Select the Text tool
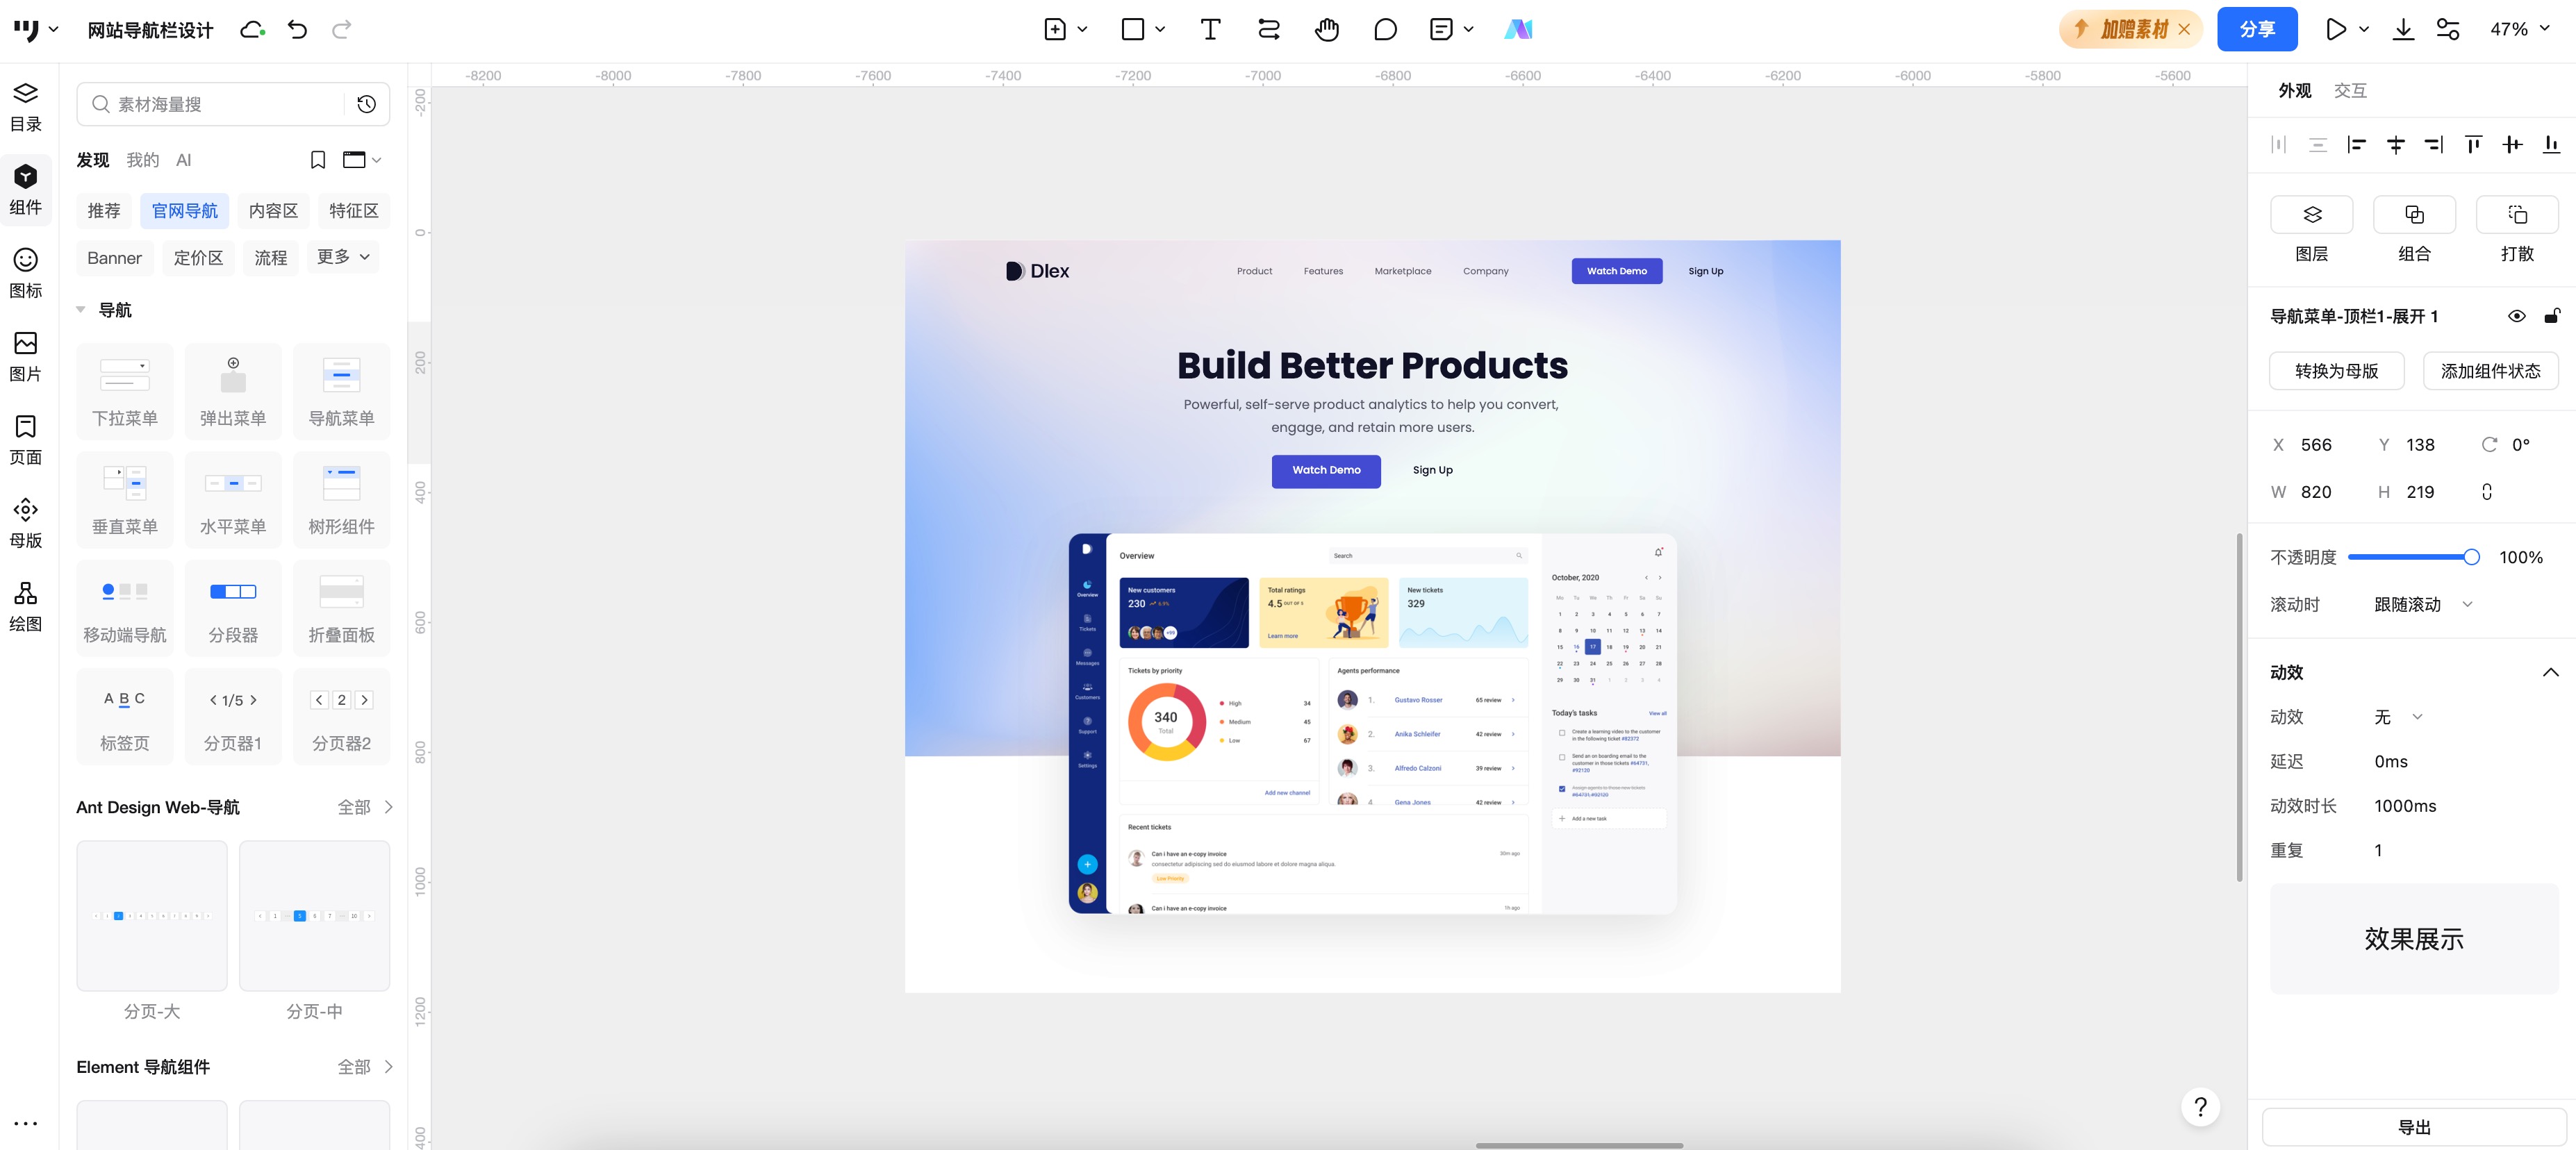The width and height of the screenshot is (2576, 1150). tap(1210, 29)
